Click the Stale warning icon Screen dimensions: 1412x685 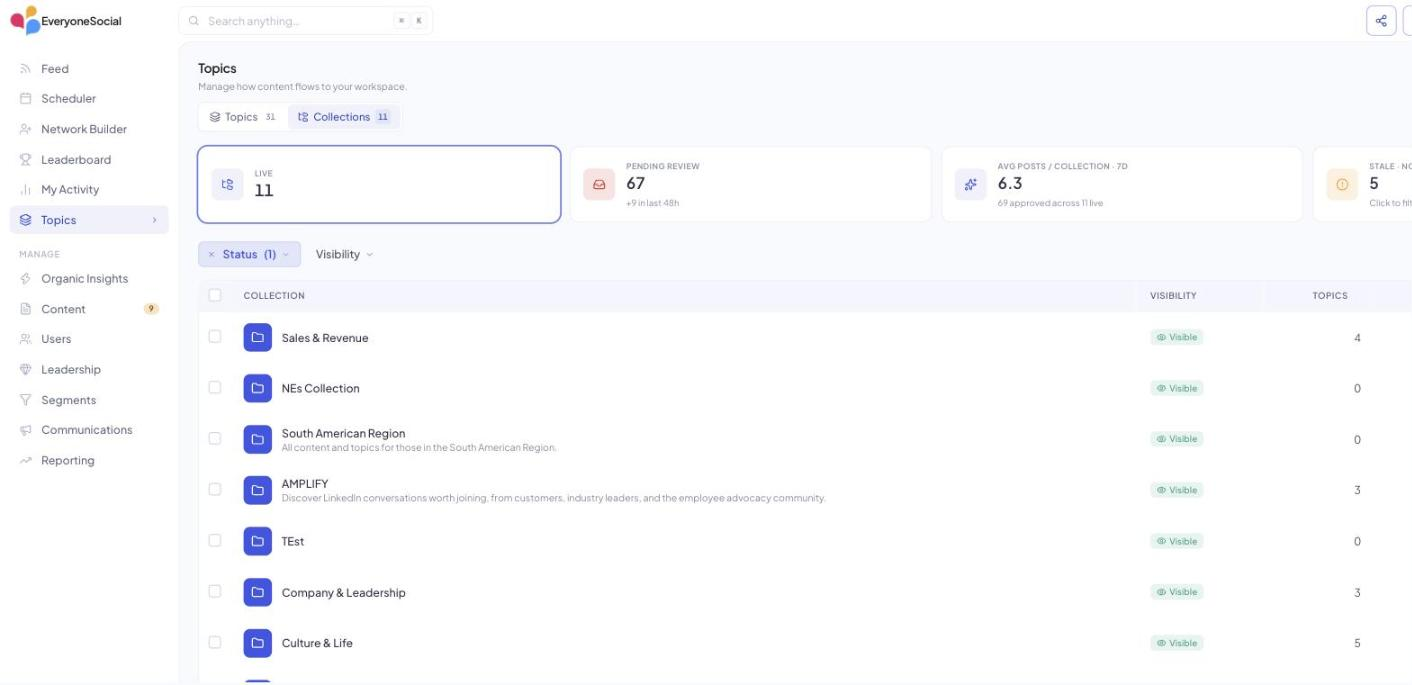(1342, 184)
